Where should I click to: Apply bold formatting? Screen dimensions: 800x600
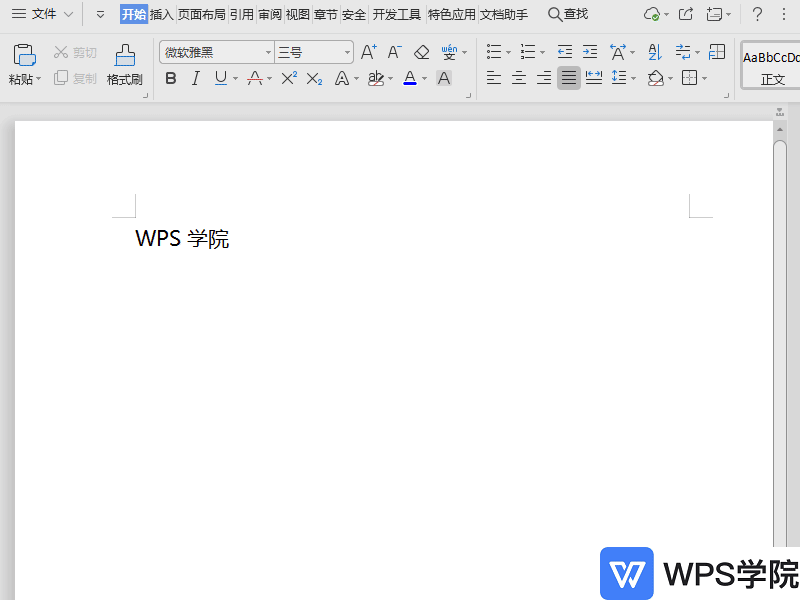click(171, 78)
